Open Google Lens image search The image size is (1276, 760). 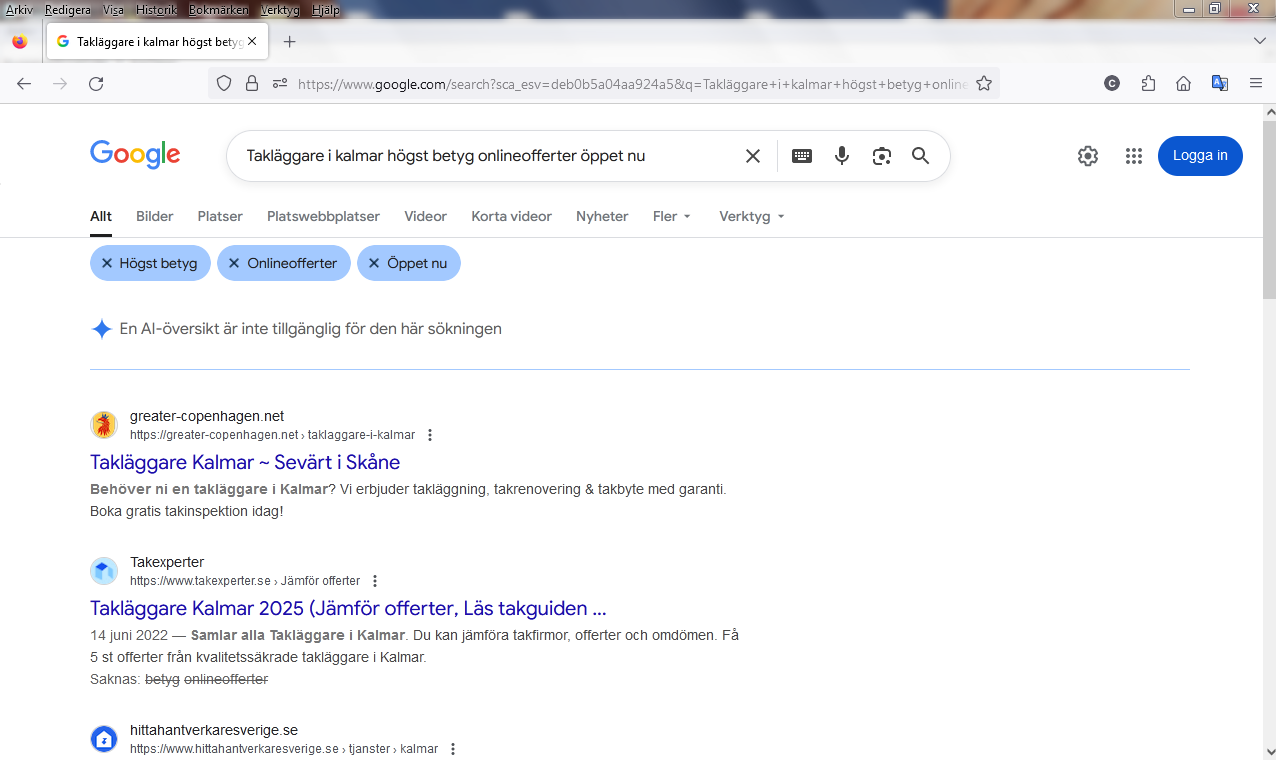881,156
